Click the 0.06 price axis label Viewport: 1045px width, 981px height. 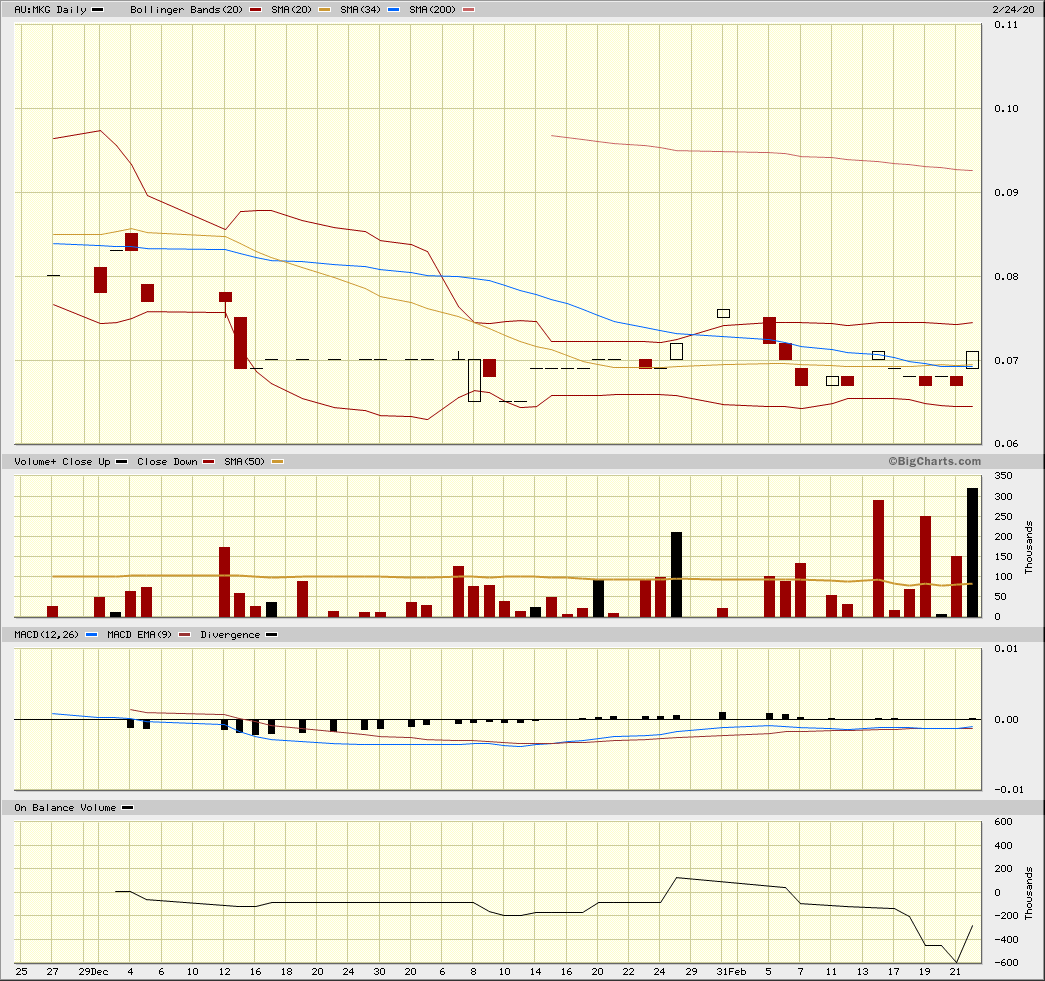click(1006, 443)
